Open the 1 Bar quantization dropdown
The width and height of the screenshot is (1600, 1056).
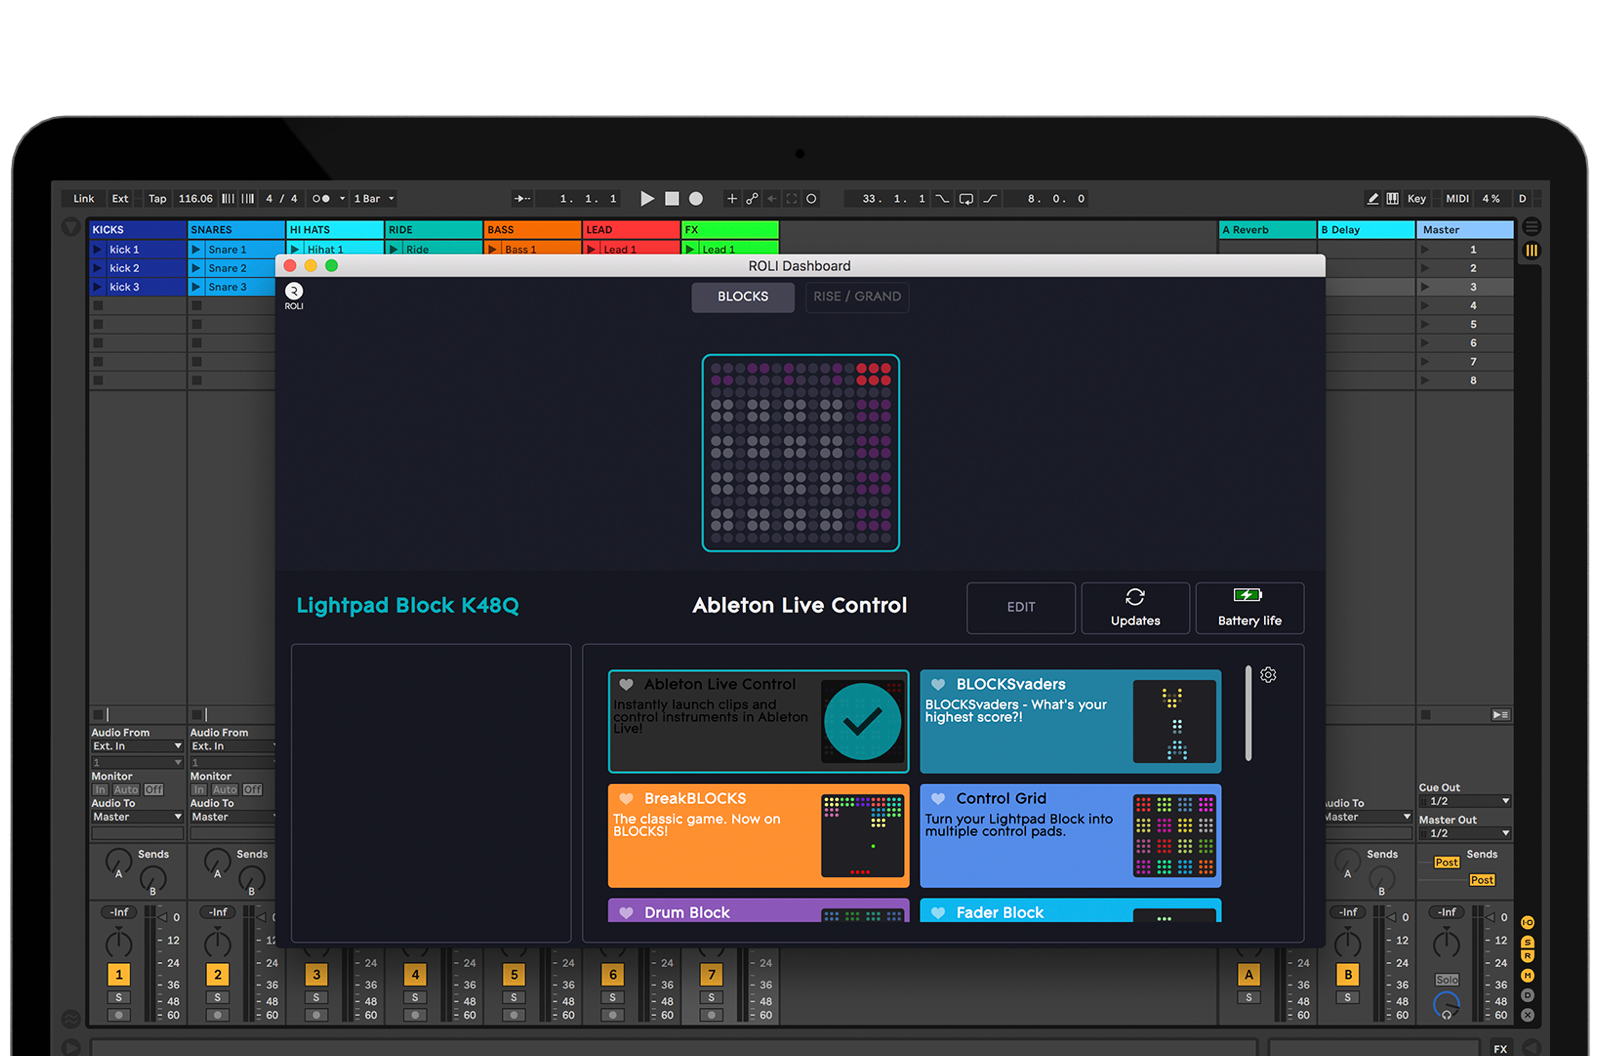point(374,199)
